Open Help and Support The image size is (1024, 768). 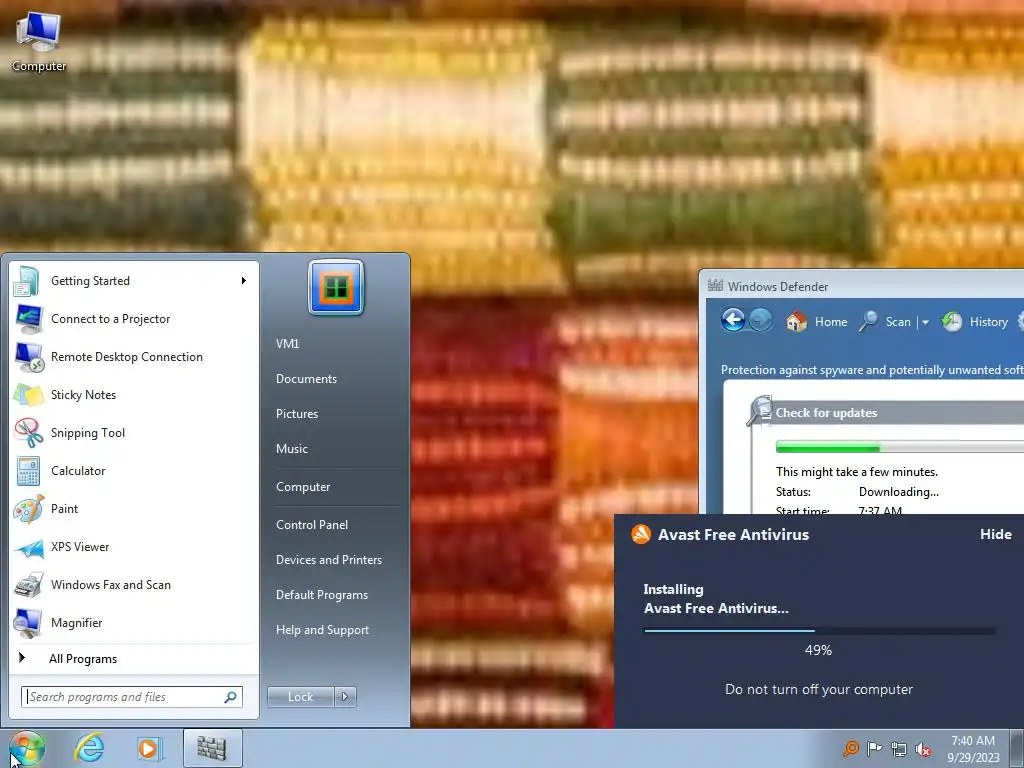point(322,630)
